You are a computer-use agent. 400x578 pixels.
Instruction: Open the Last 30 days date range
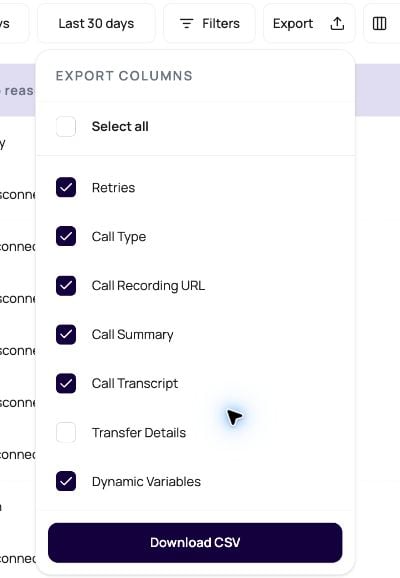pos(96,24)
